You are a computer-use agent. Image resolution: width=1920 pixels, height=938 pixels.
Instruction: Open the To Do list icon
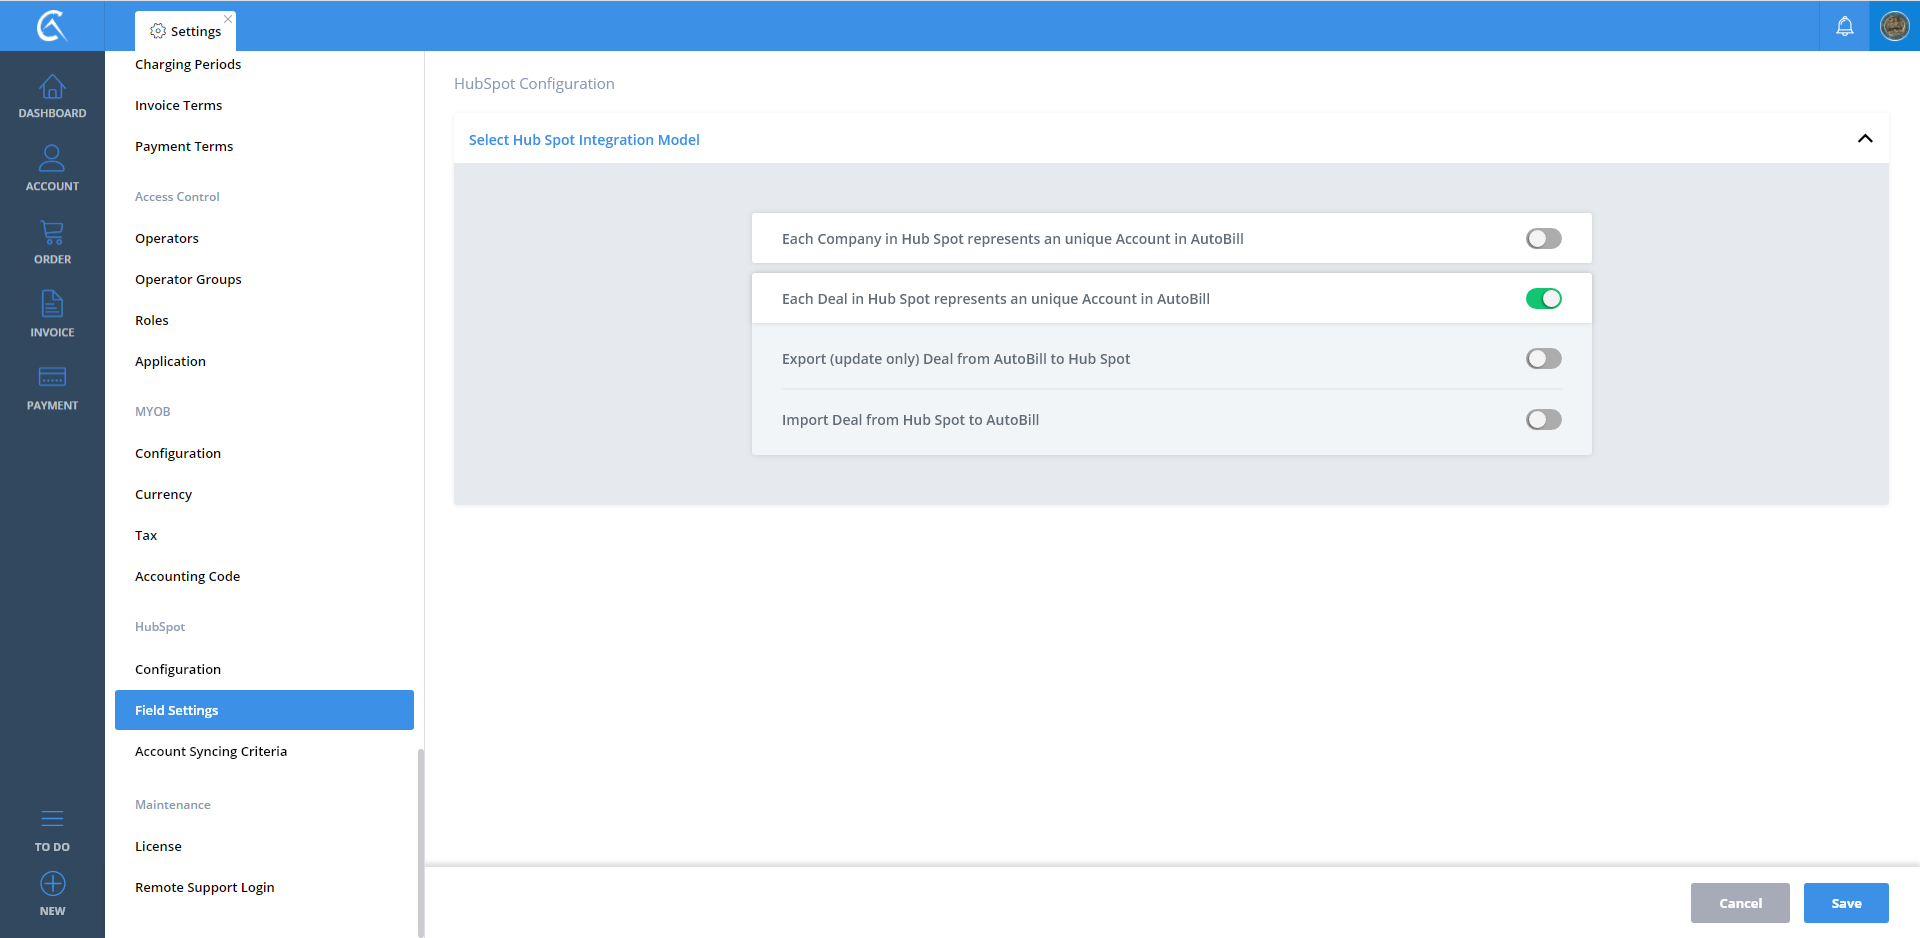tap(52, 819)
